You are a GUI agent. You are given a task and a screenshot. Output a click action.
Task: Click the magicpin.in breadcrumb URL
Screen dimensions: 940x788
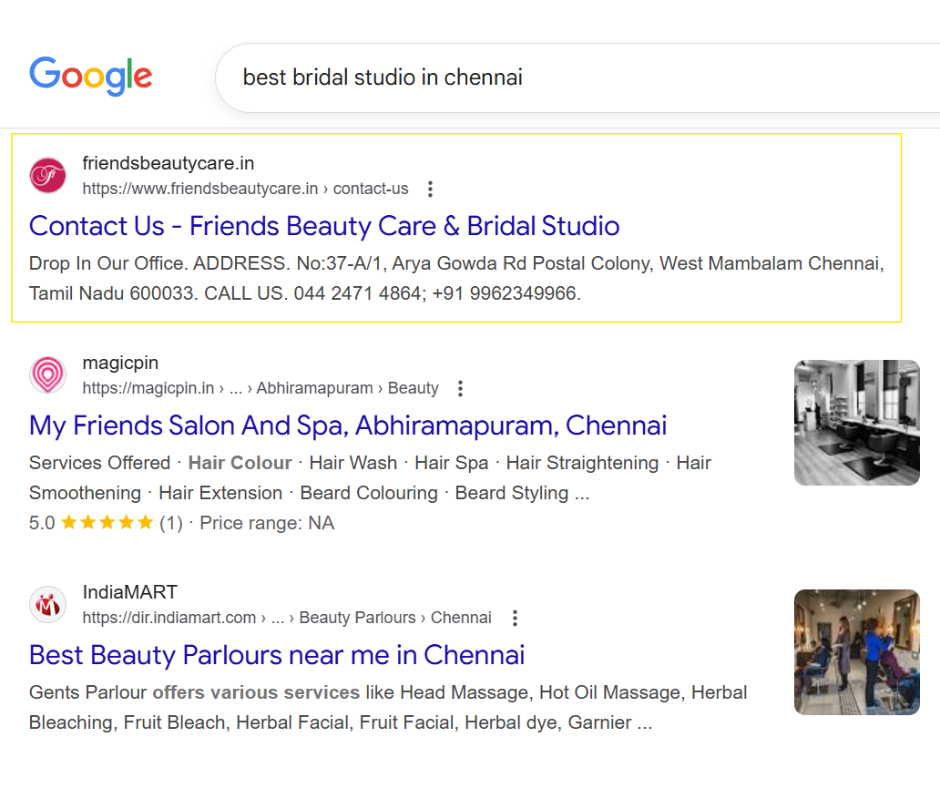tap(260, 388)
